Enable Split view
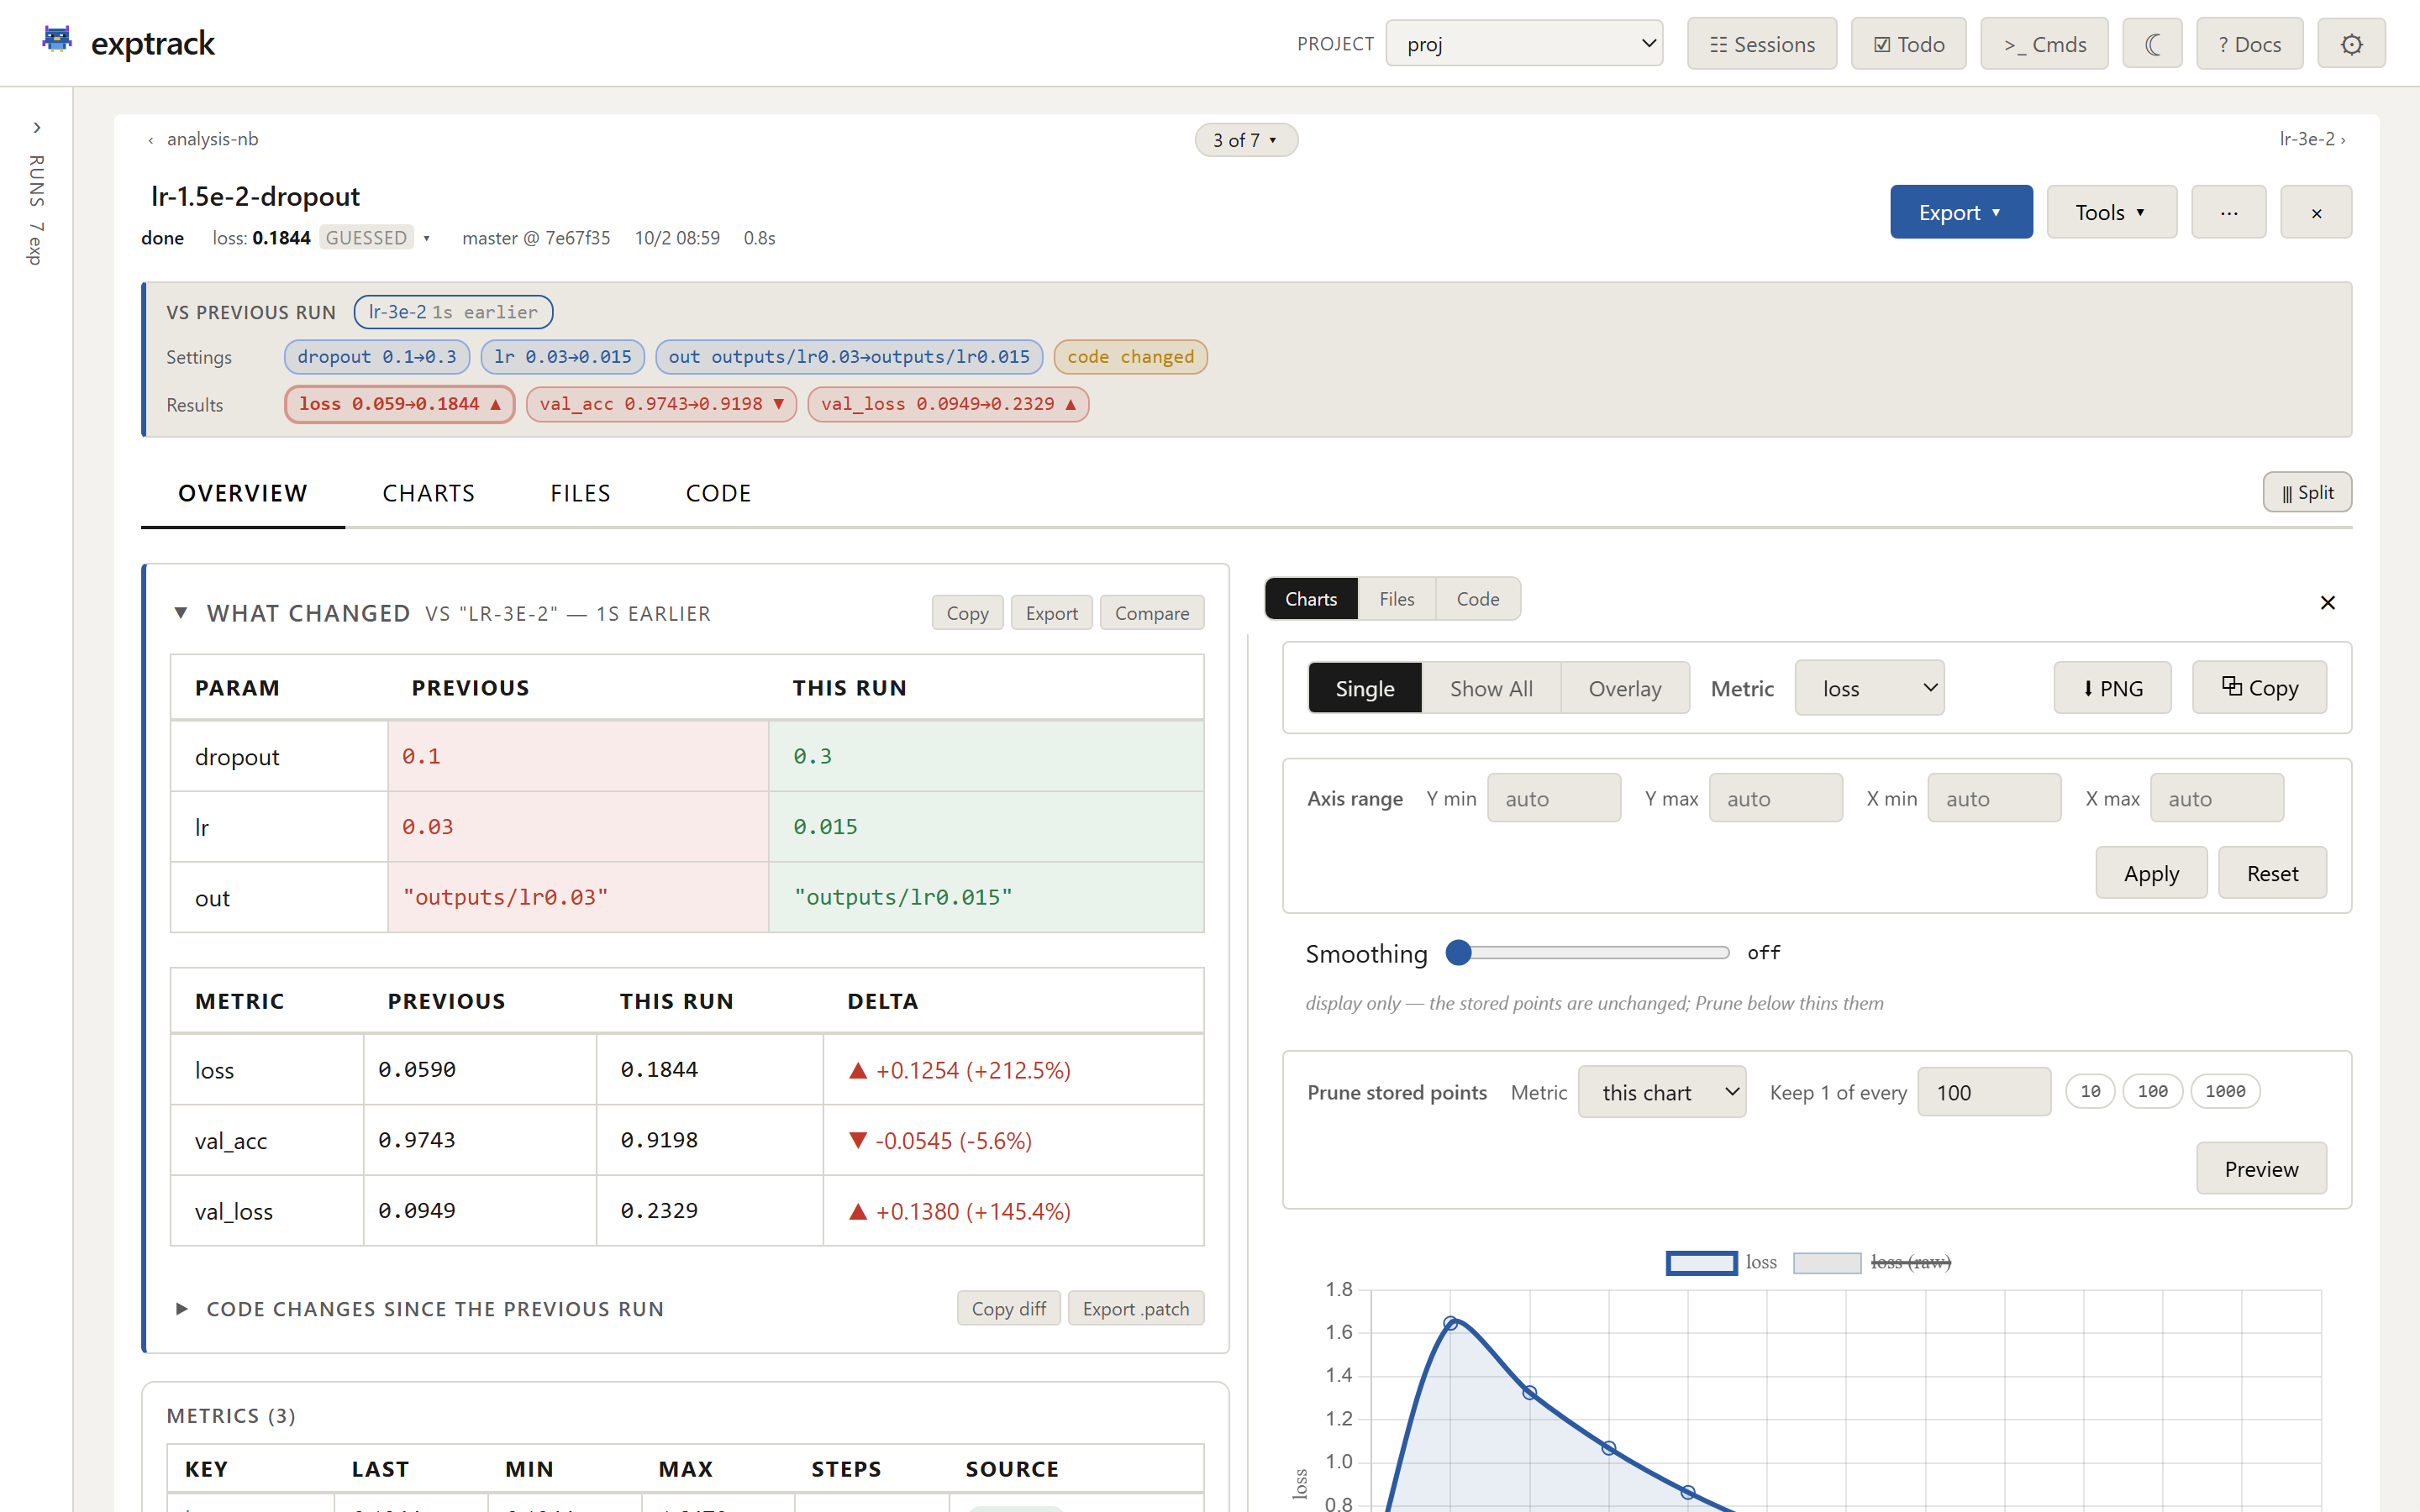 pyautogui.click(x=2307, y=492)
